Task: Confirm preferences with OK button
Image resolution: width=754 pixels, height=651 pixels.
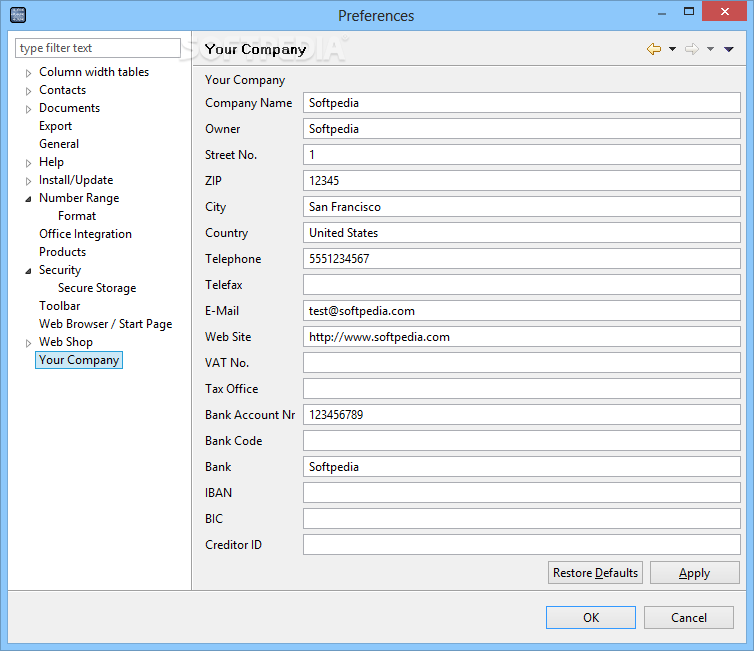Action: pos(591,617)
